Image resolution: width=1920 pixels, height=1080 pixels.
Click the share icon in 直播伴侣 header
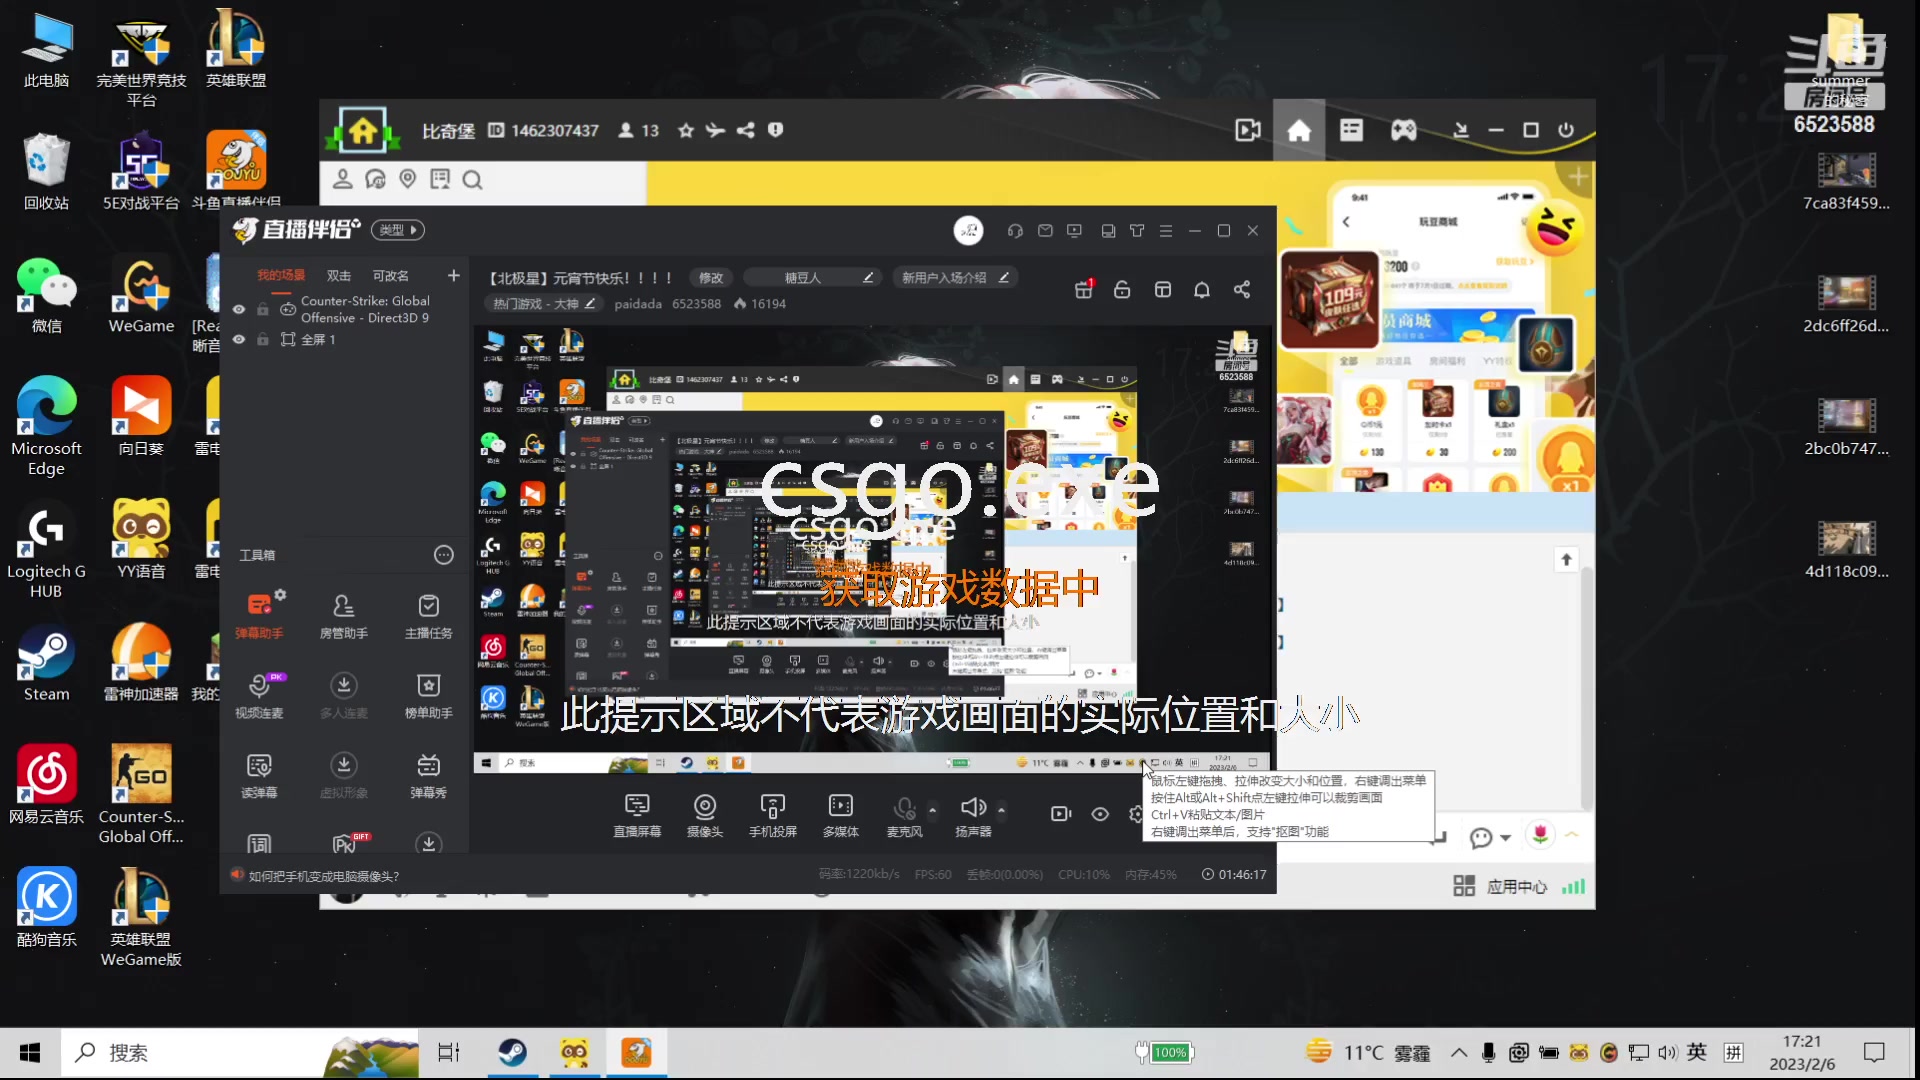1242,289
